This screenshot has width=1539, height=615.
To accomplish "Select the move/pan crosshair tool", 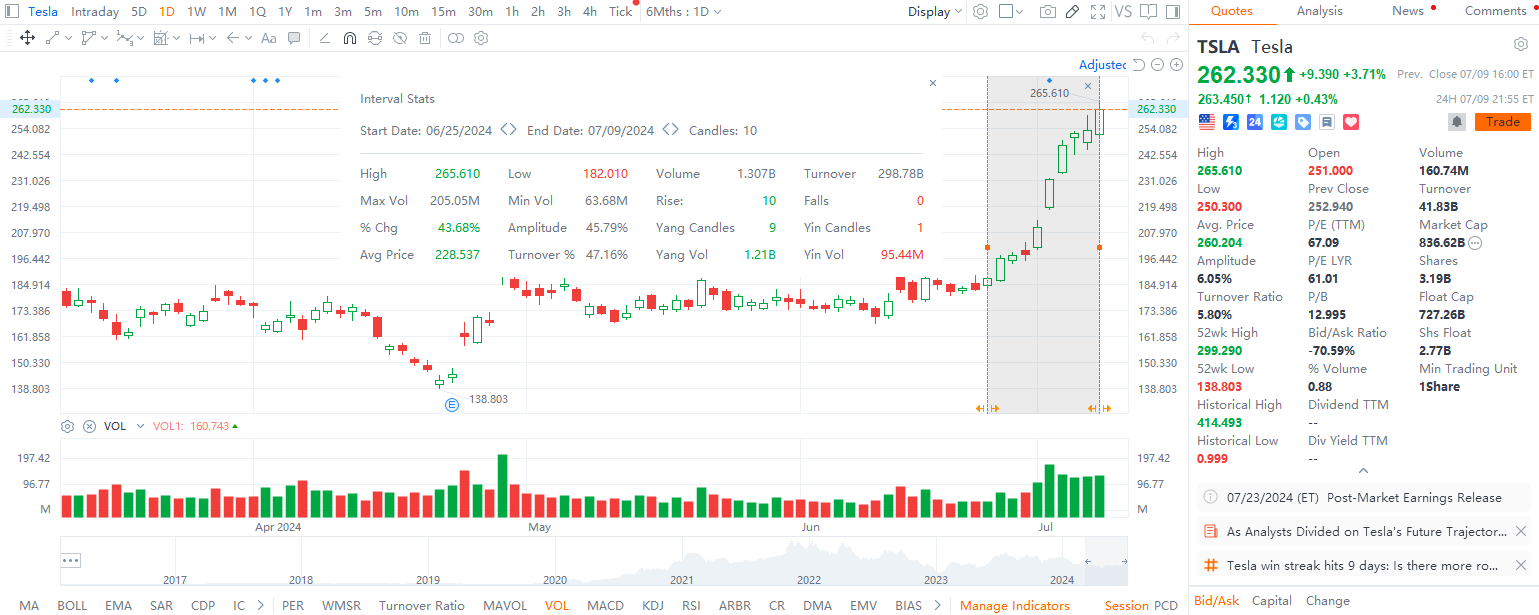I will (x=27, y=38).
